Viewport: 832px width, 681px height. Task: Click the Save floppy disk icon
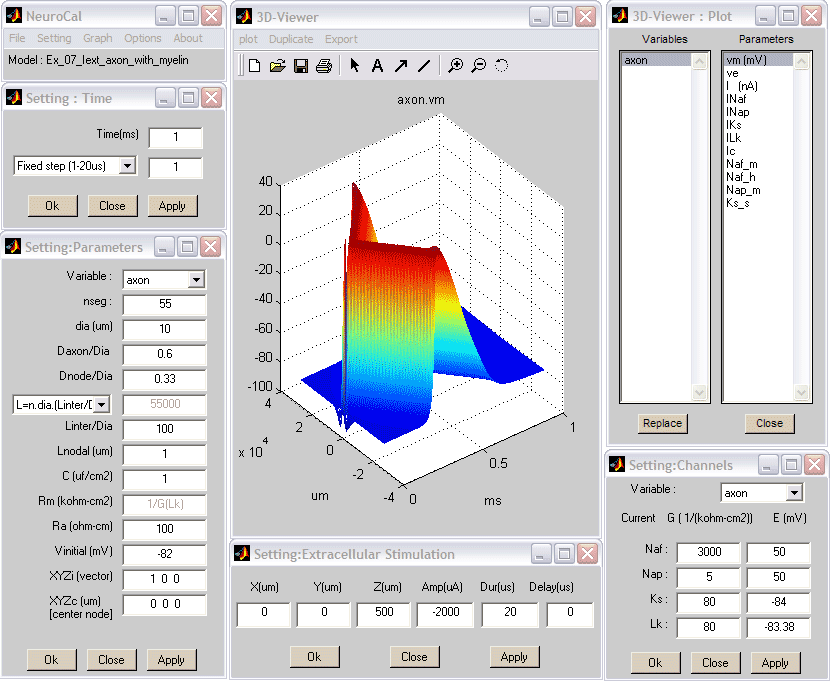pyautogui.click(x=301, y=66)
